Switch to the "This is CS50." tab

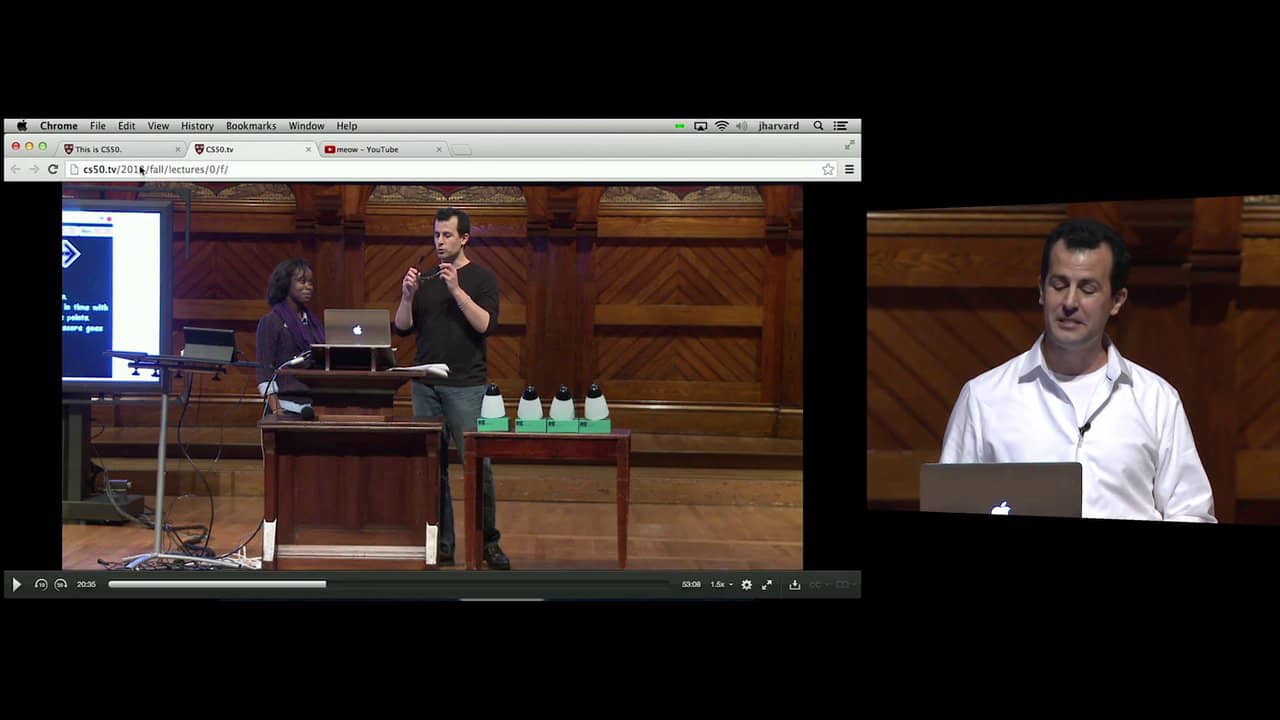coord(120,149)
